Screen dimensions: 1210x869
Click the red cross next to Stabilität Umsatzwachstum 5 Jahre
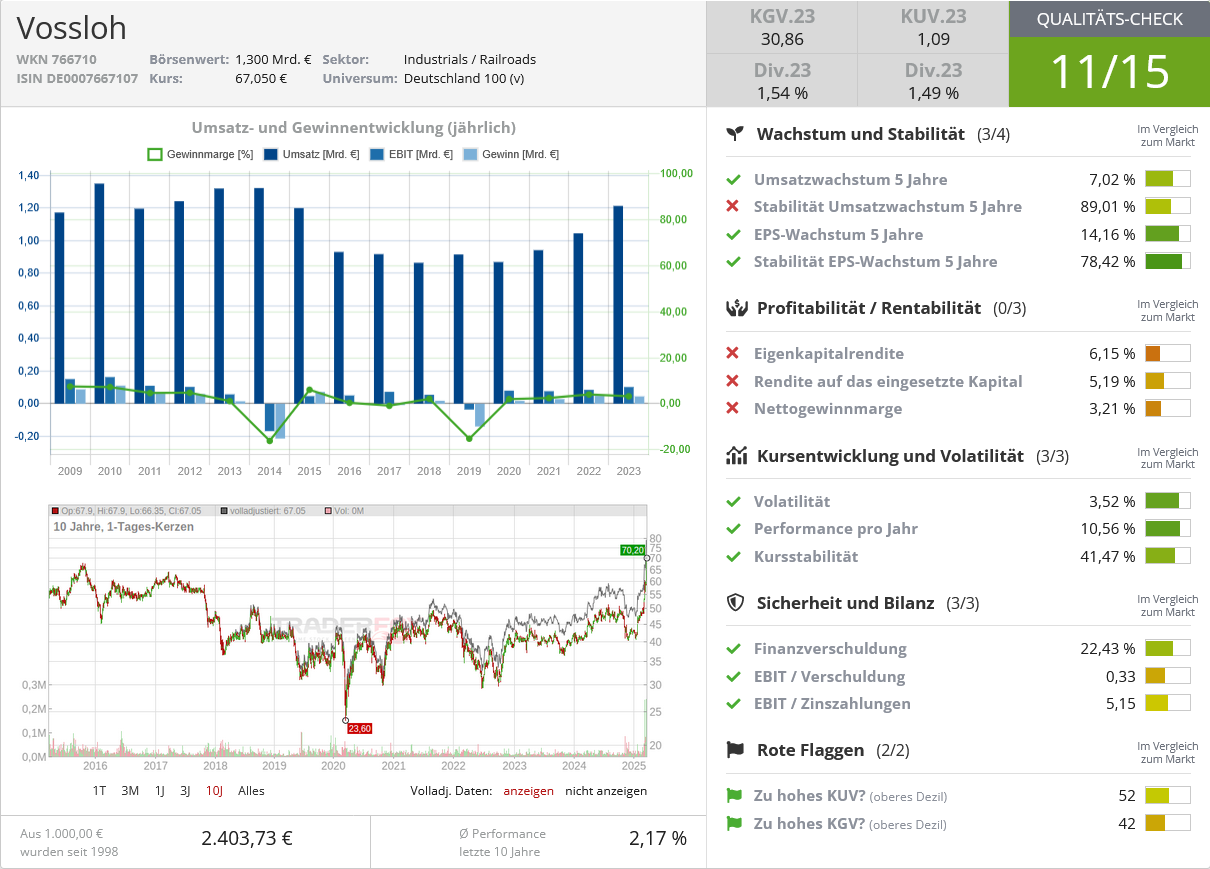pyautogui.click(x=733, y=207)
